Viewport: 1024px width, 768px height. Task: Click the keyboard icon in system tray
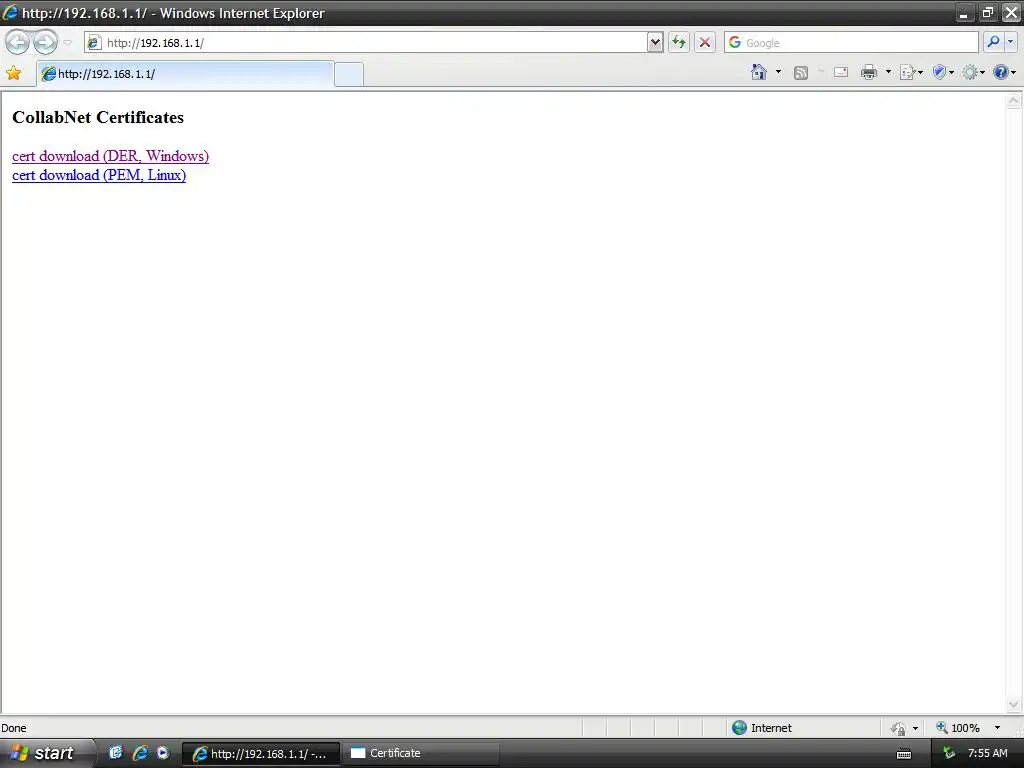(x=904, y=754)
